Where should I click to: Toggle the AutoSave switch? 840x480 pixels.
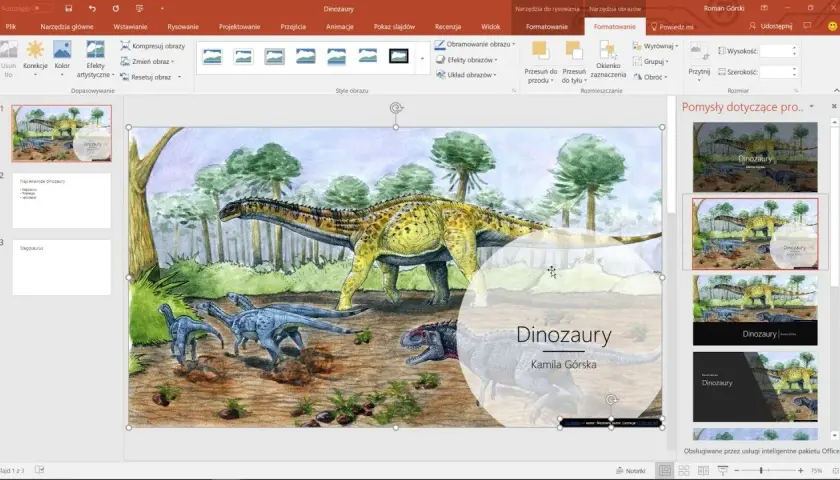tap(42, 9)
